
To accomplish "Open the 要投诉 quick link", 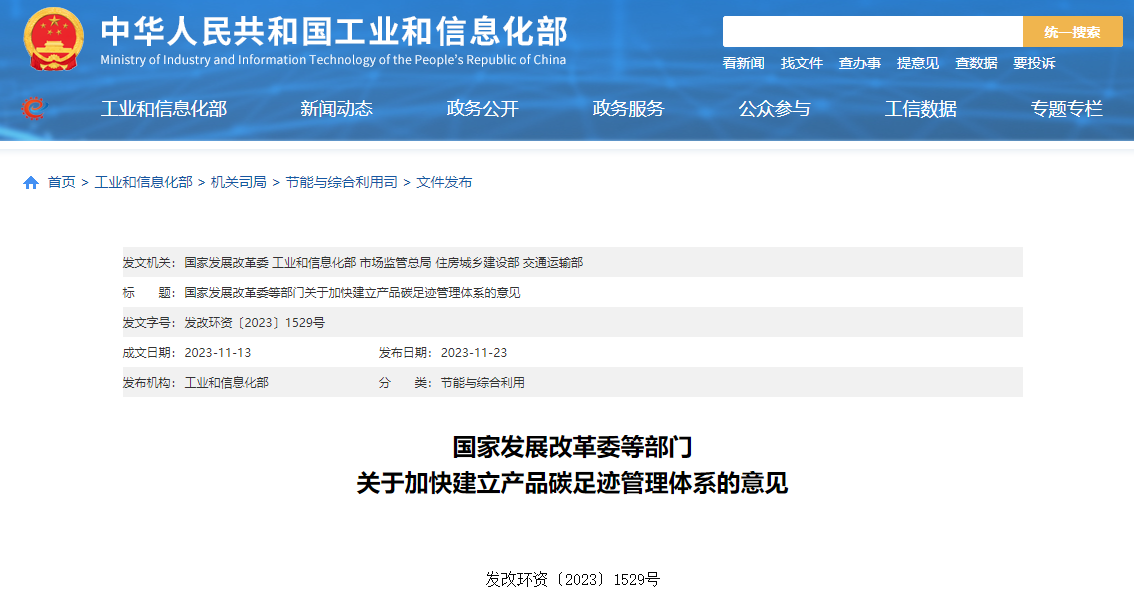I will [x=1034, y=64].
